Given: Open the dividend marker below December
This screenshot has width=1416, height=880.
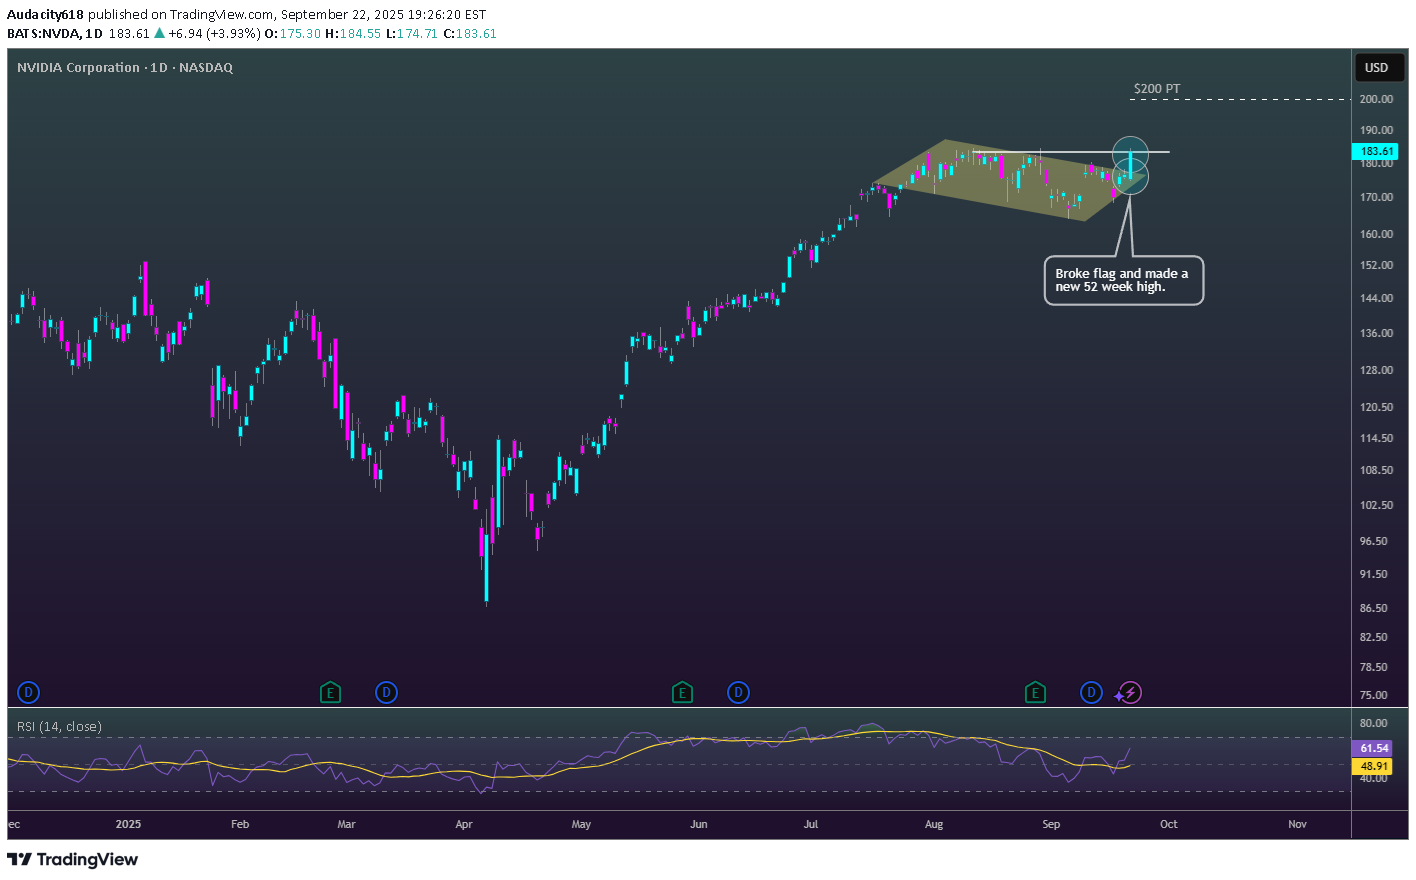Looking at the screenshot, I should (x=29, y=692).
